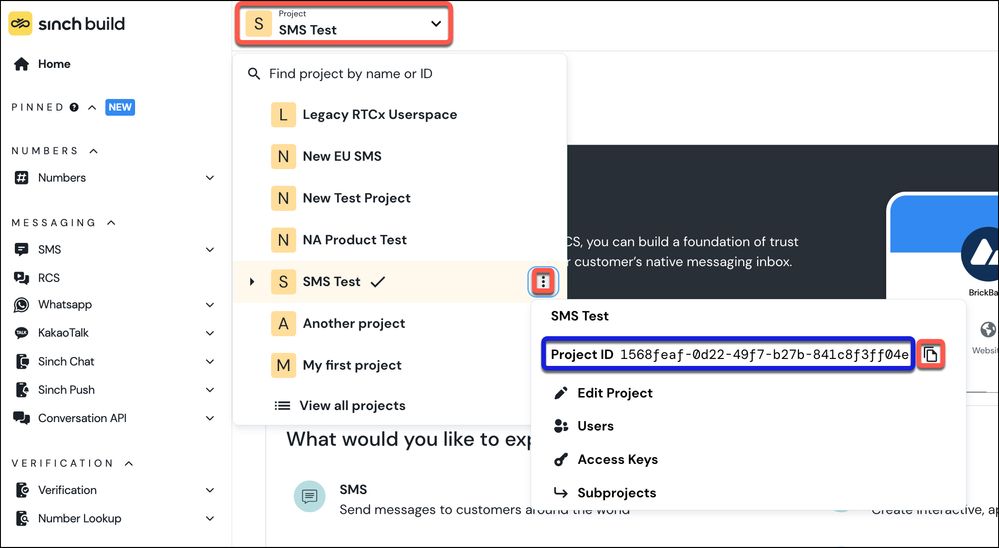Click the Numbers hash icon

click(22, 178)
